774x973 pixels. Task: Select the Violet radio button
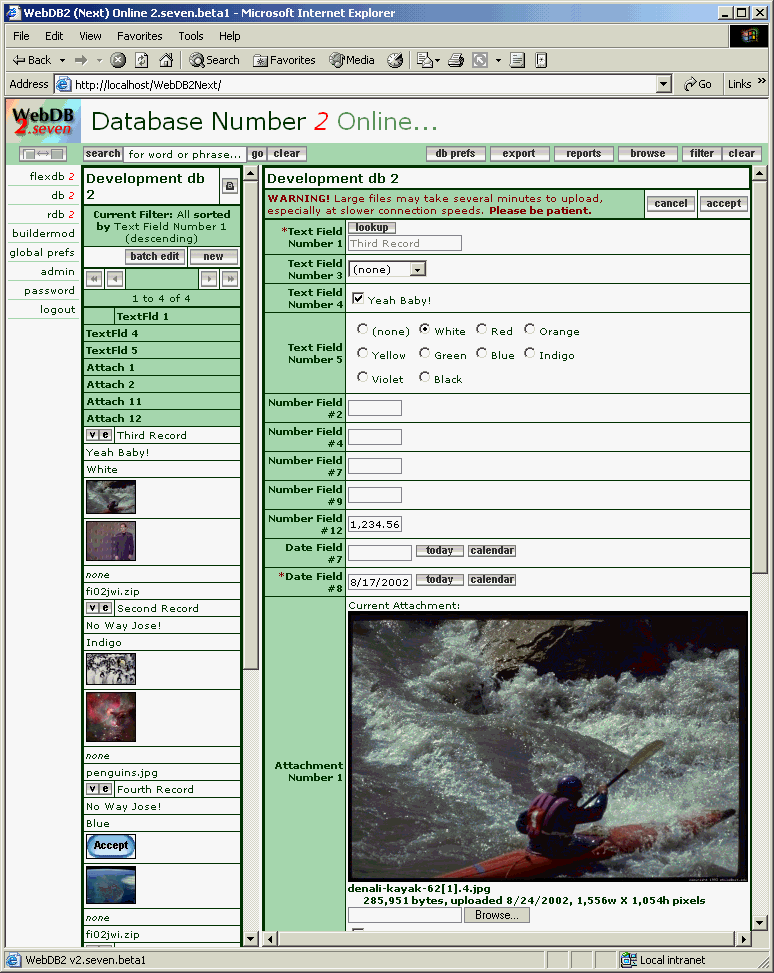(x=362, y=377)
